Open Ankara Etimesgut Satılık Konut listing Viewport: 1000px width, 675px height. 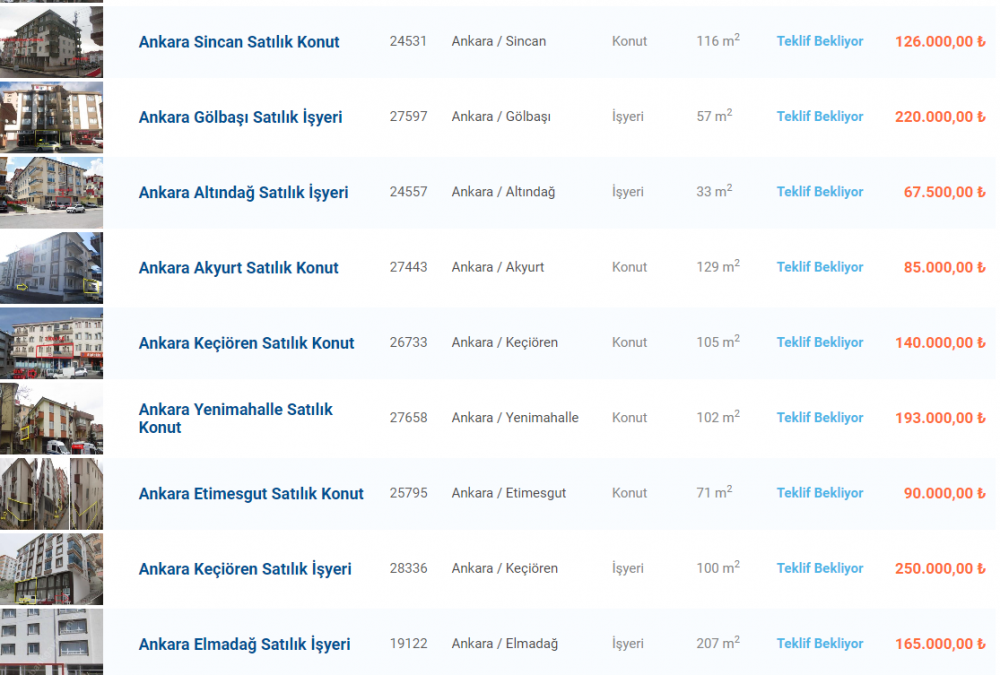coord(251,494)
